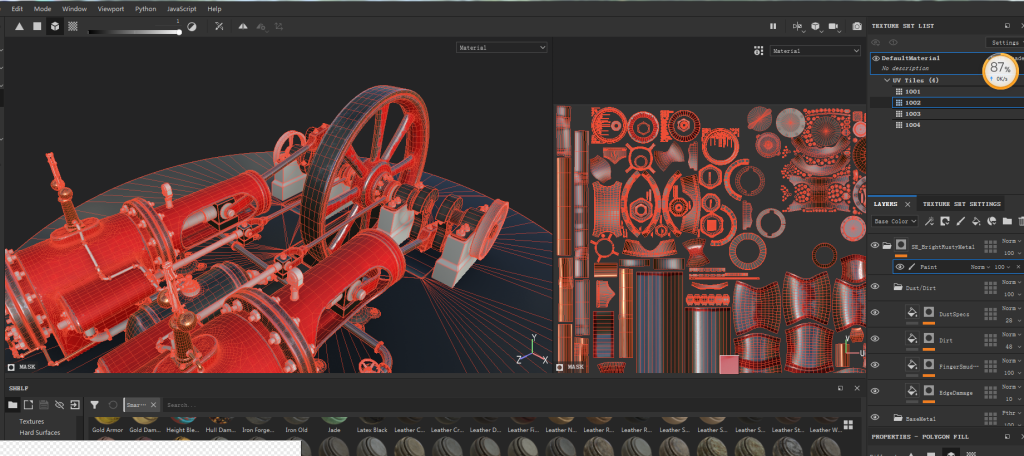1024x456 pixels.
Task: Select Hard Surfaces category in Shelf
Action: point(40,432)
